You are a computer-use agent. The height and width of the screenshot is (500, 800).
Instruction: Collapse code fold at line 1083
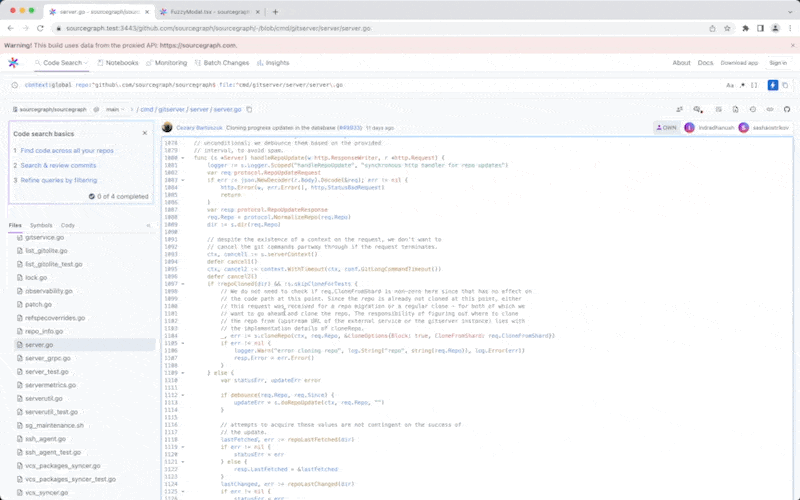(183, 180)
